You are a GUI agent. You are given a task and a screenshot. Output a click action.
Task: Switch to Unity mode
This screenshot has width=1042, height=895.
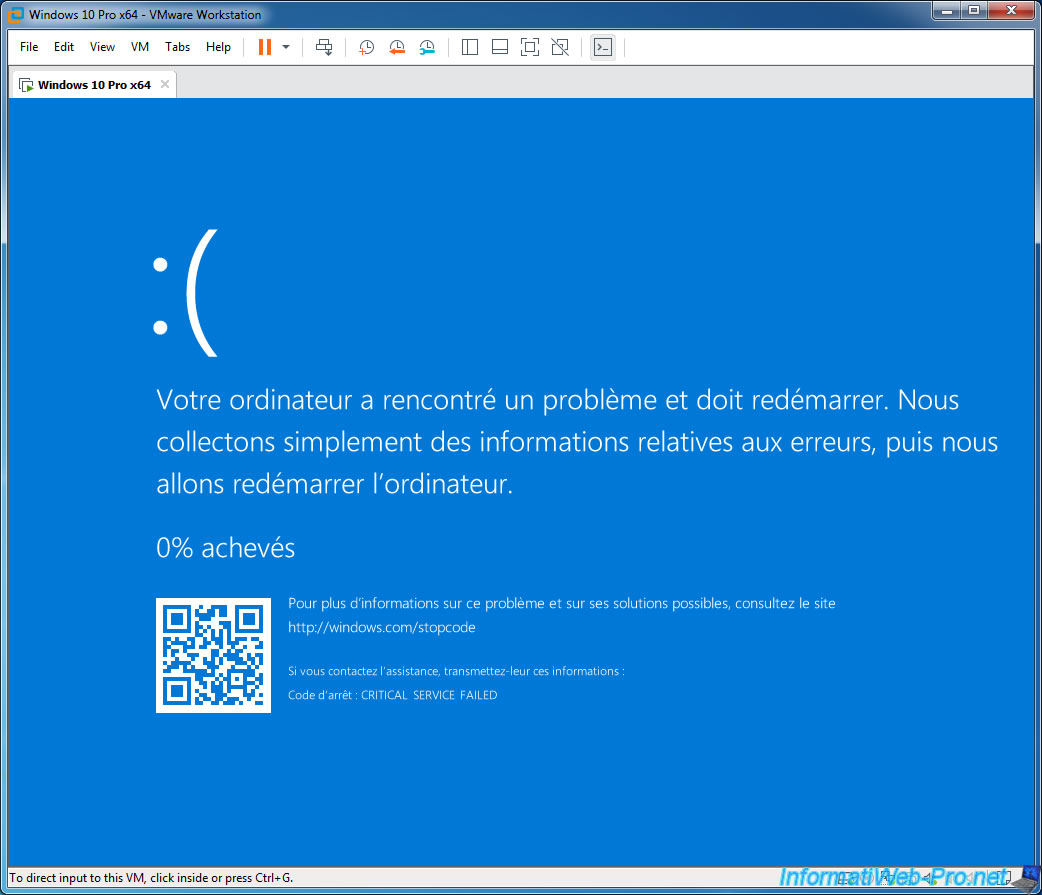point(560,47)
